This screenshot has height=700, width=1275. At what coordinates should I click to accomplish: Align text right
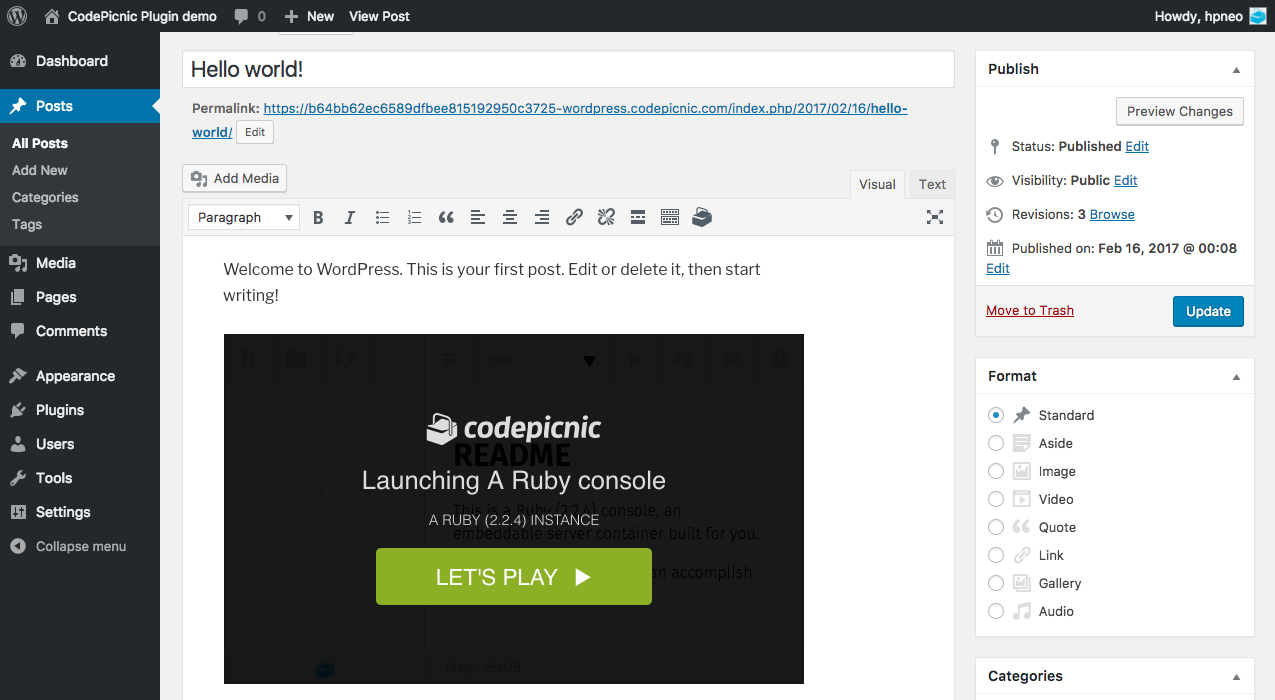point(542,217)
